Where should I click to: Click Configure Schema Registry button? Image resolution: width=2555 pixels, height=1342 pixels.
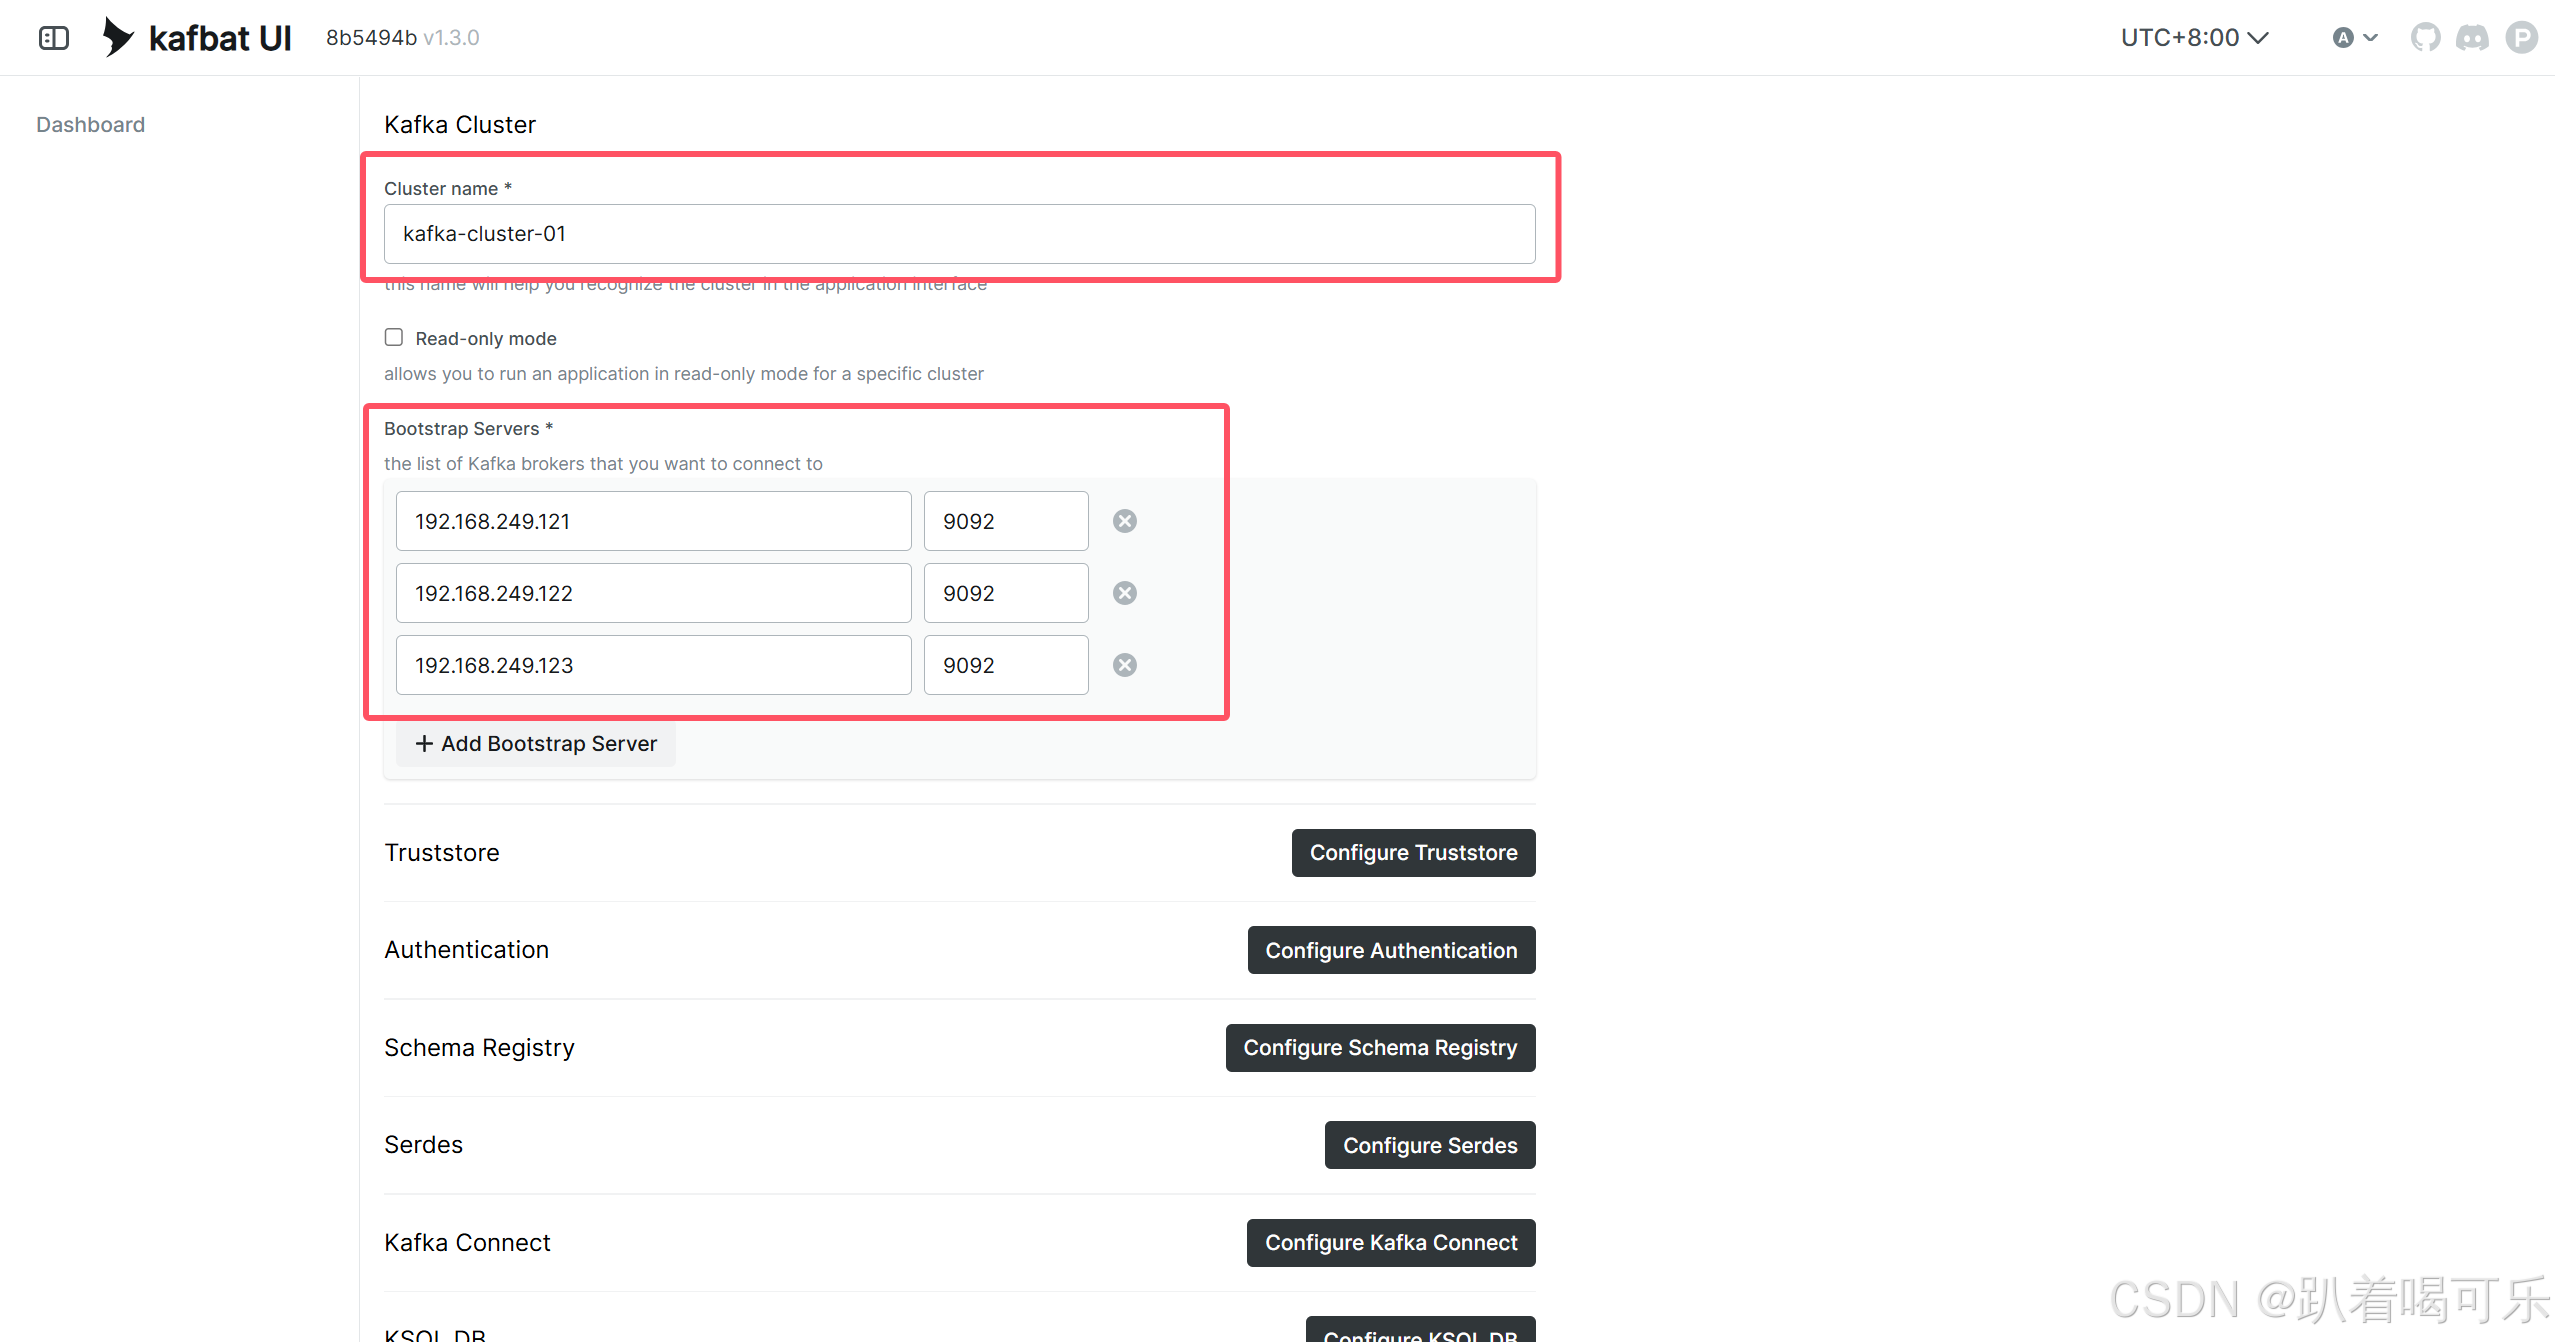pyautogui.click(x=1380, y=1048)
